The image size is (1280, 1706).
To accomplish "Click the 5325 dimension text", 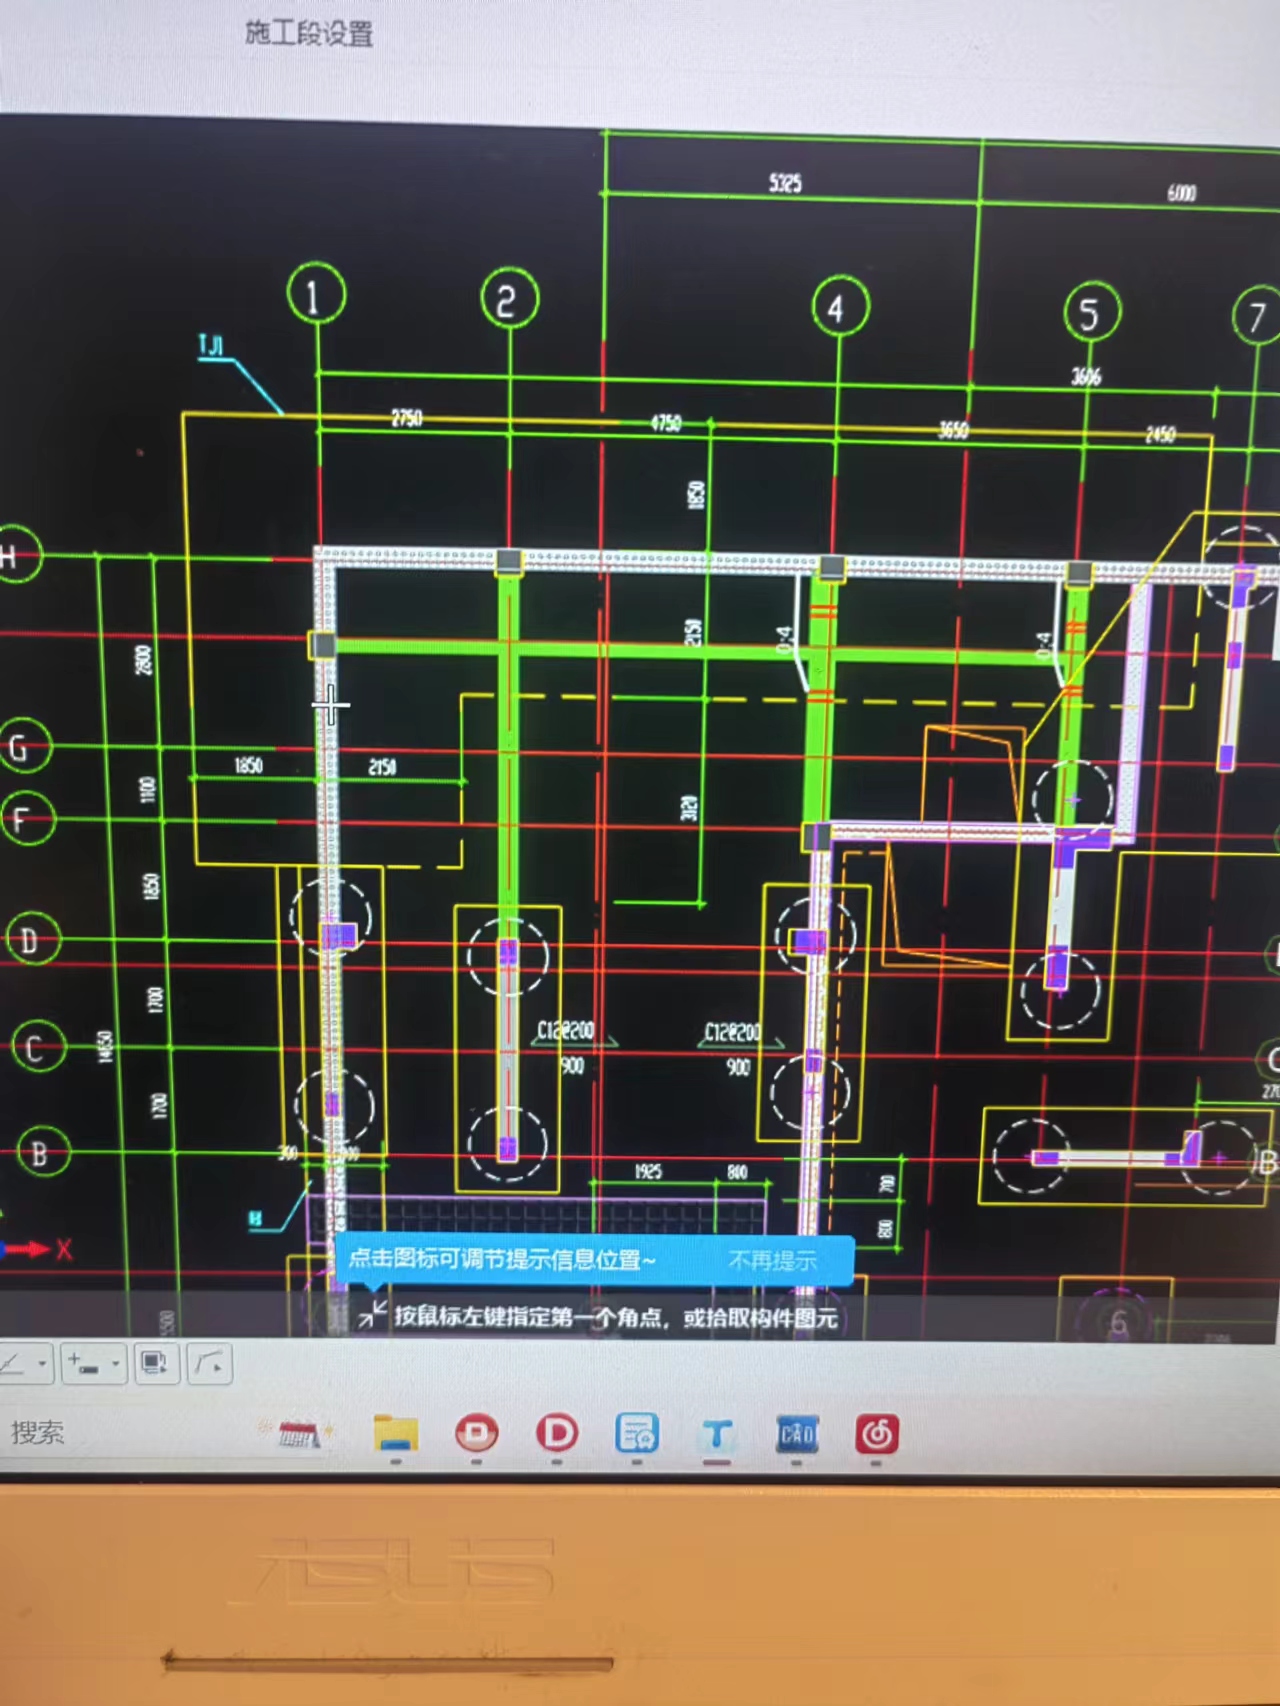I will (x=786, y=182).
